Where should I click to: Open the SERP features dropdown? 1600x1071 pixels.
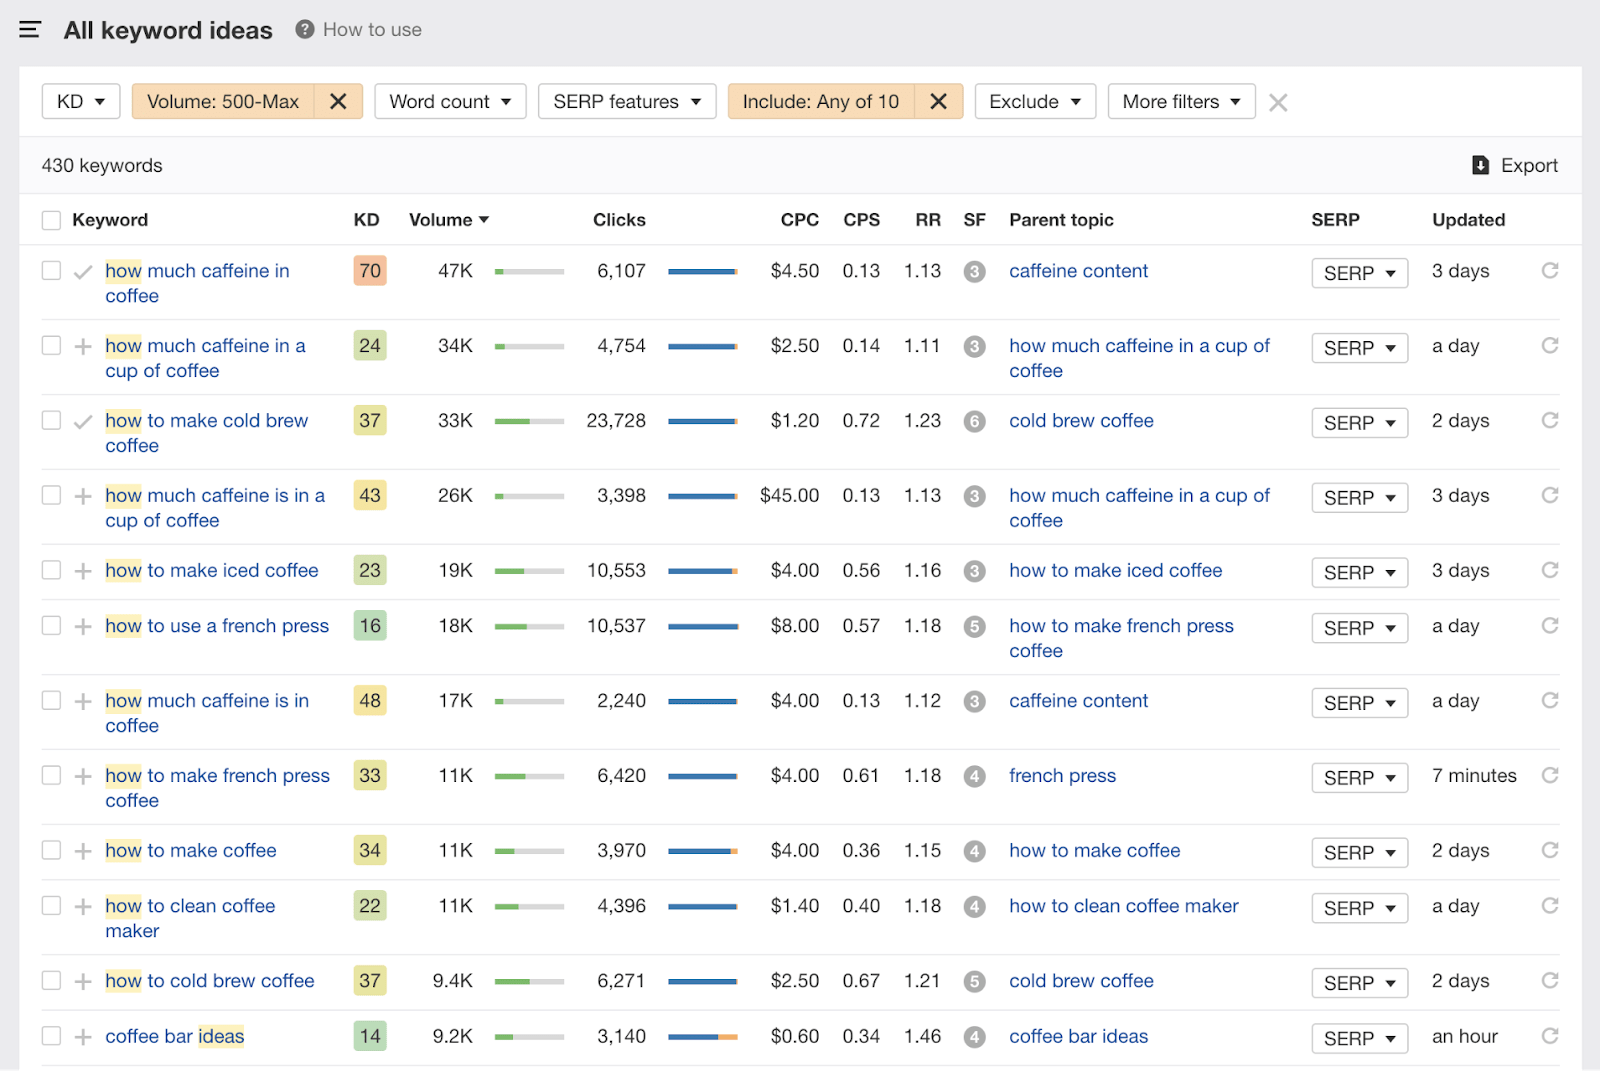[626, 101]
